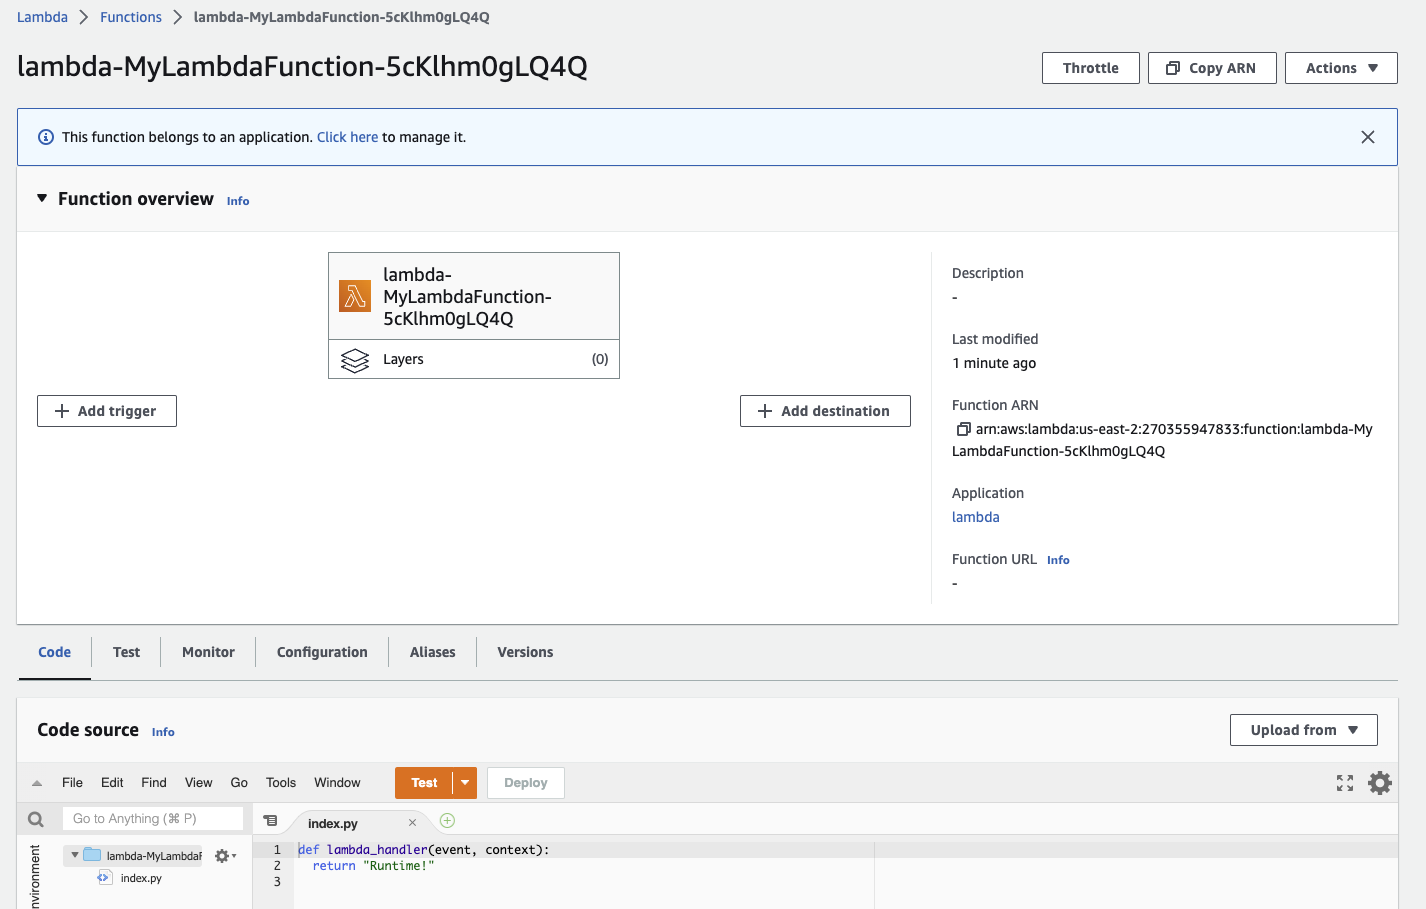Open the Go menu in editor
This screenshot has height=909, width=1426.
(239, 783)
